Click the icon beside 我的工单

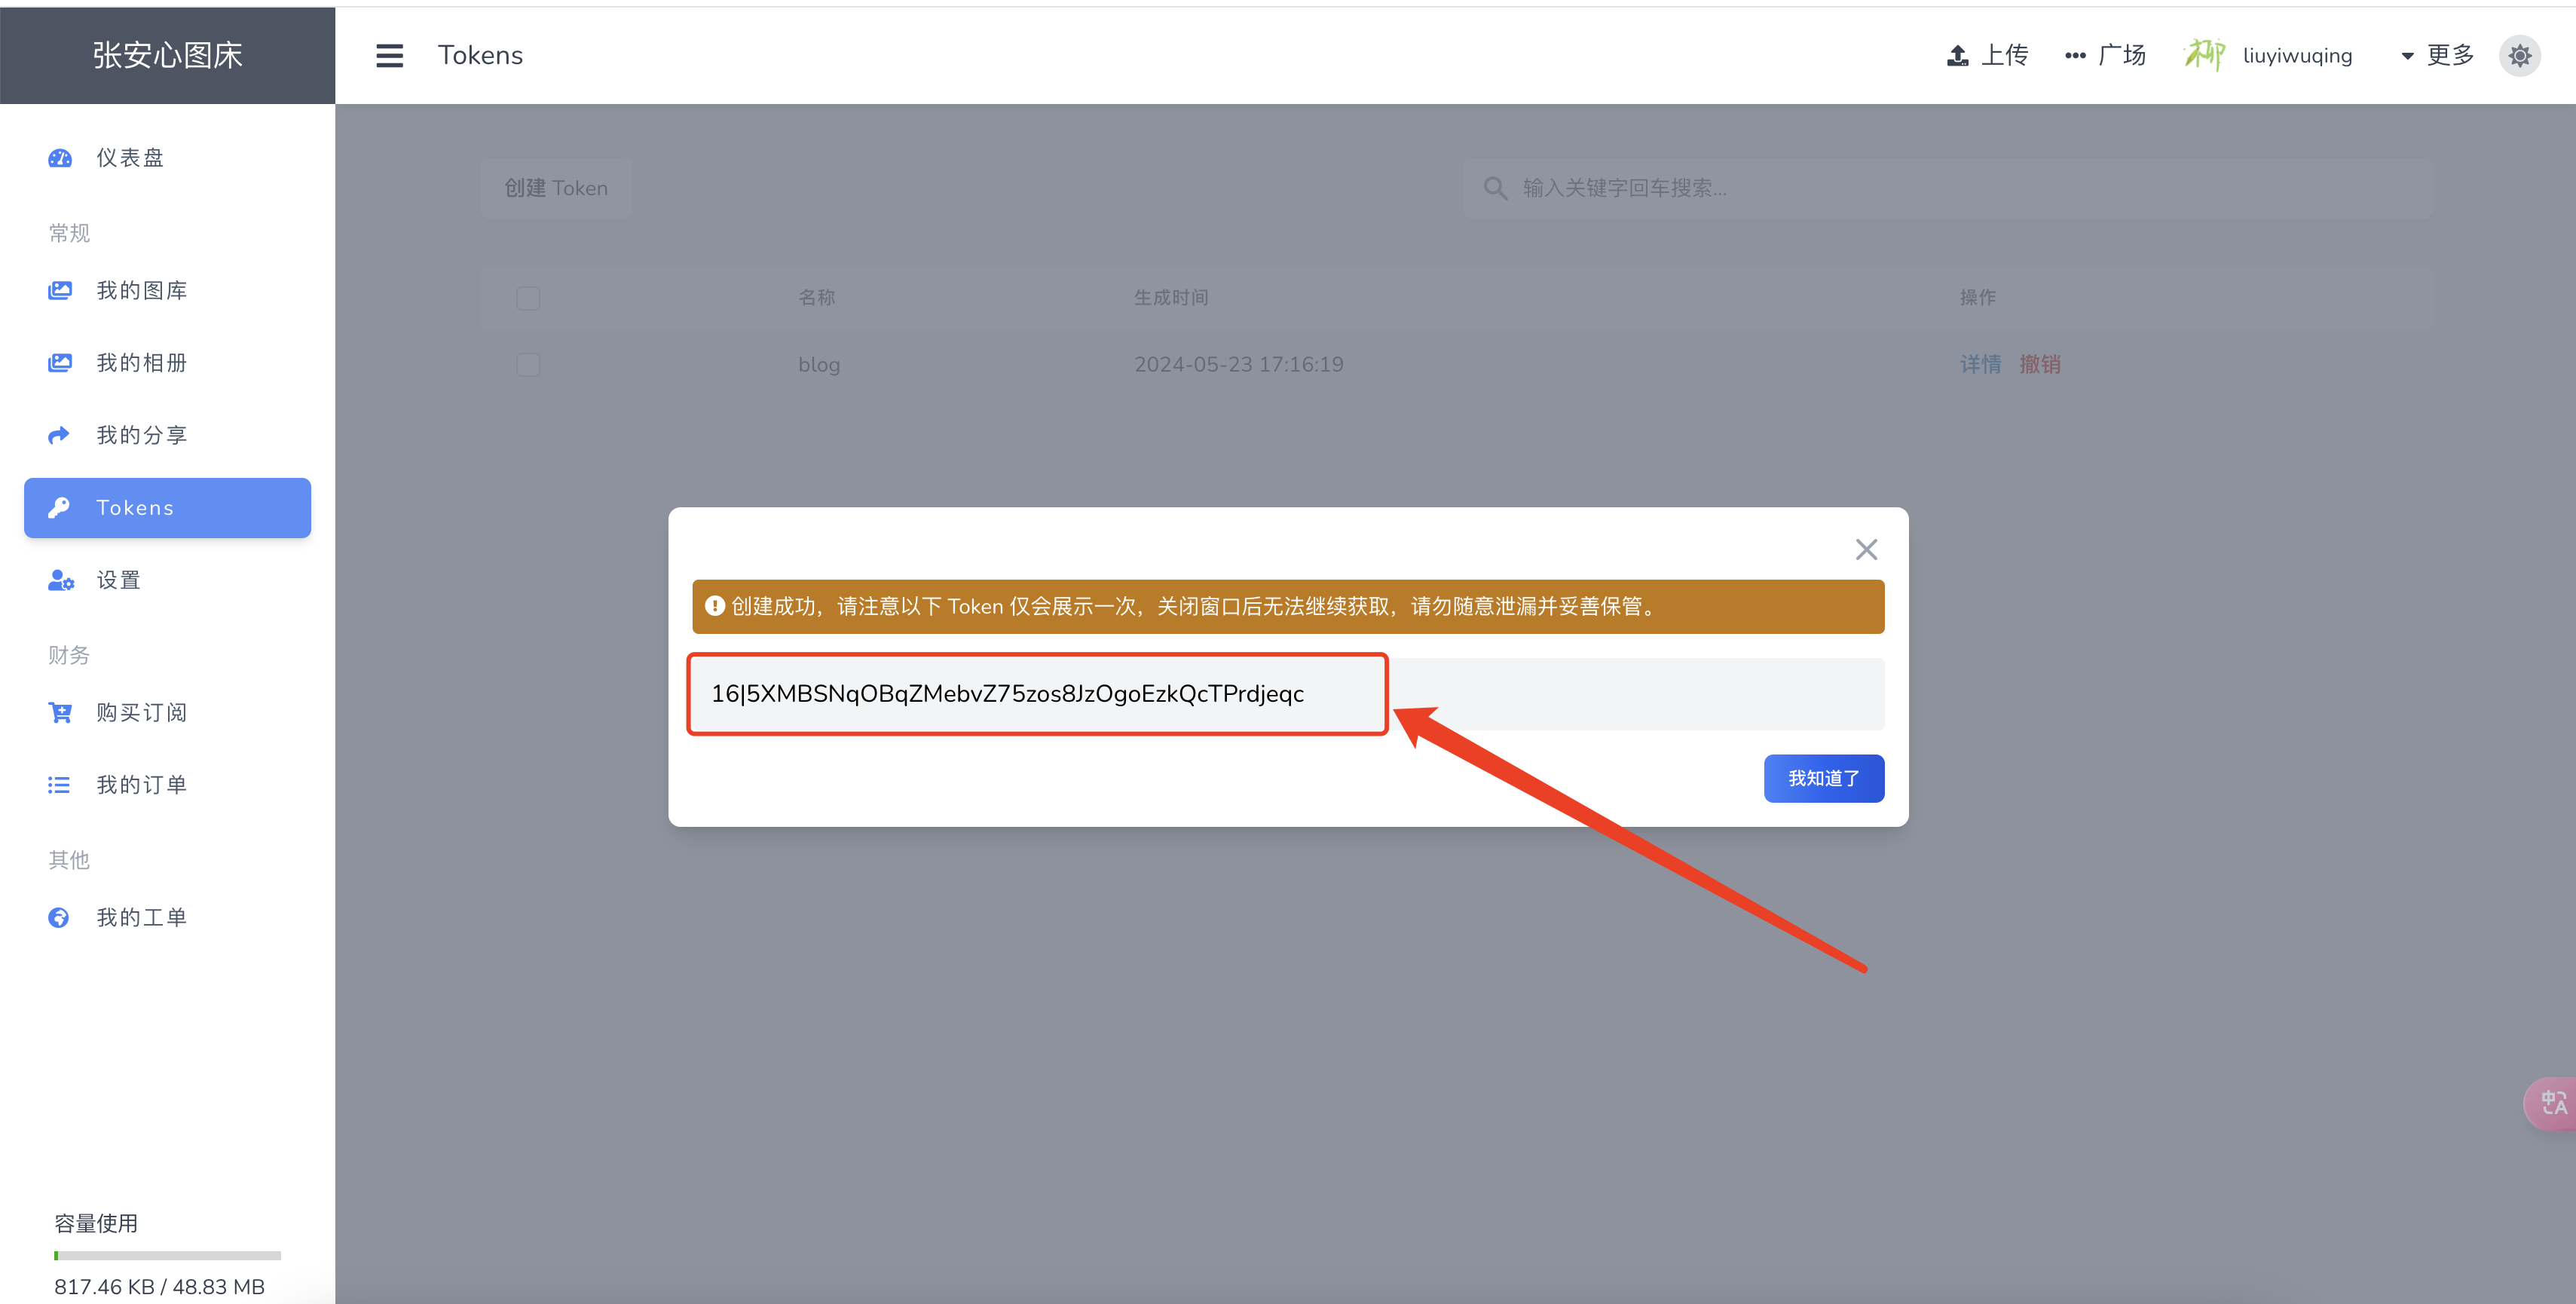point(59,918)
